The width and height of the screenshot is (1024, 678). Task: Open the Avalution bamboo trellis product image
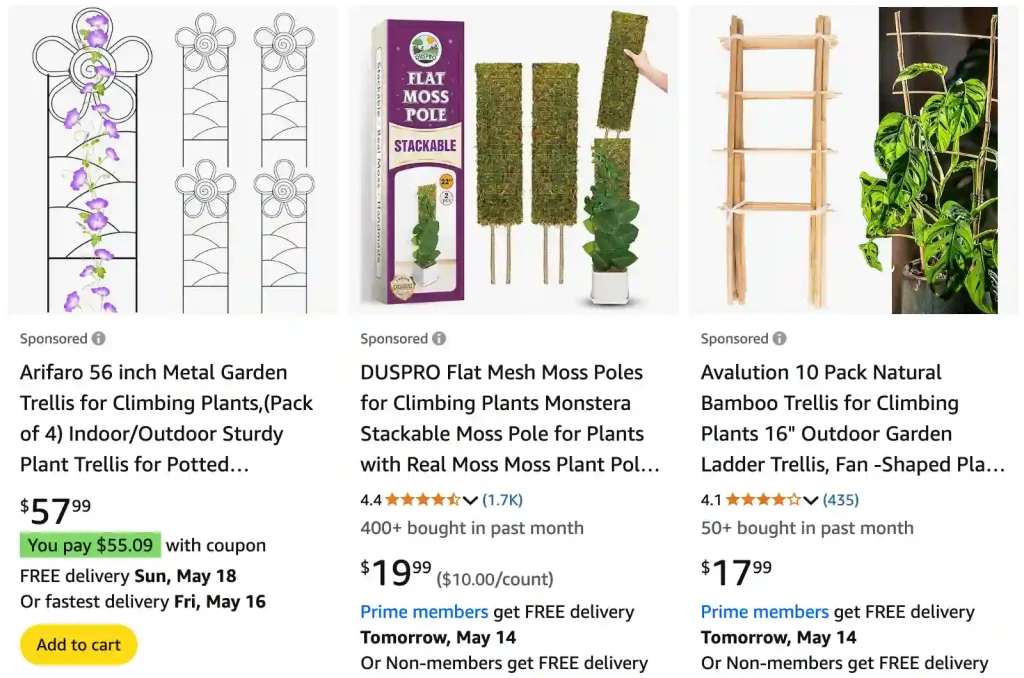coord(853,160)
